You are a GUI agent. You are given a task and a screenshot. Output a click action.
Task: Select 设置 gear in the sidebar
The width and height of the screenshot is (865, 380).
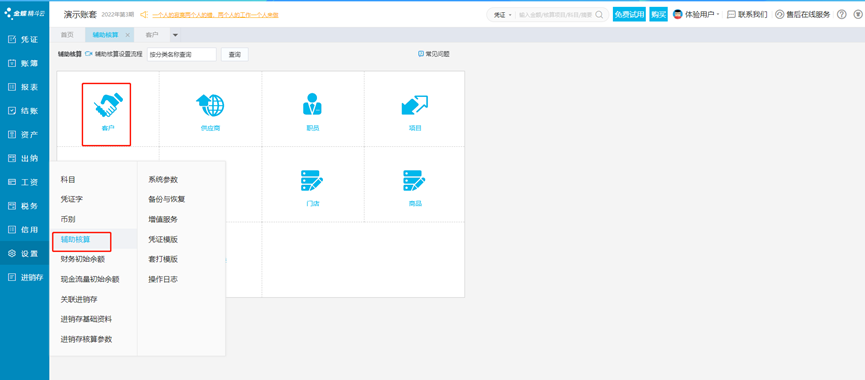click(x=24, y=254)
